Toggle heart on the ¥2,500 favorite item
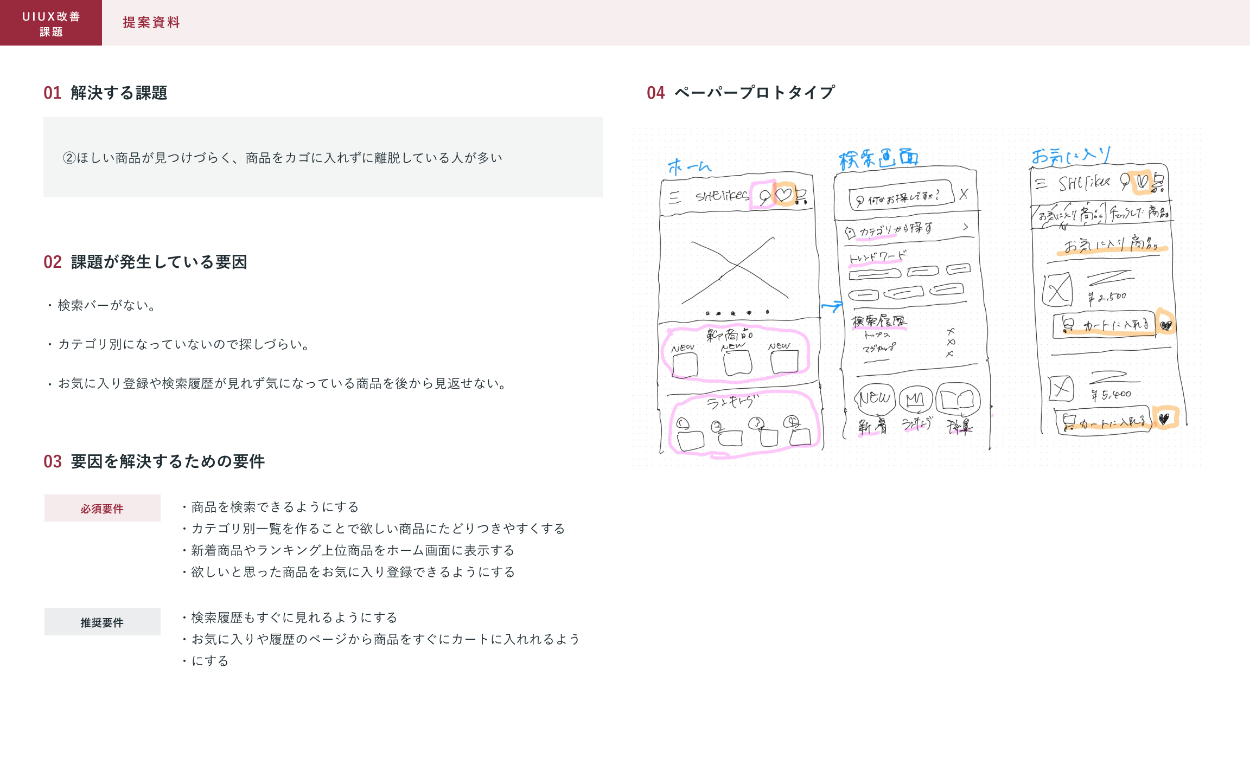 1164,323
